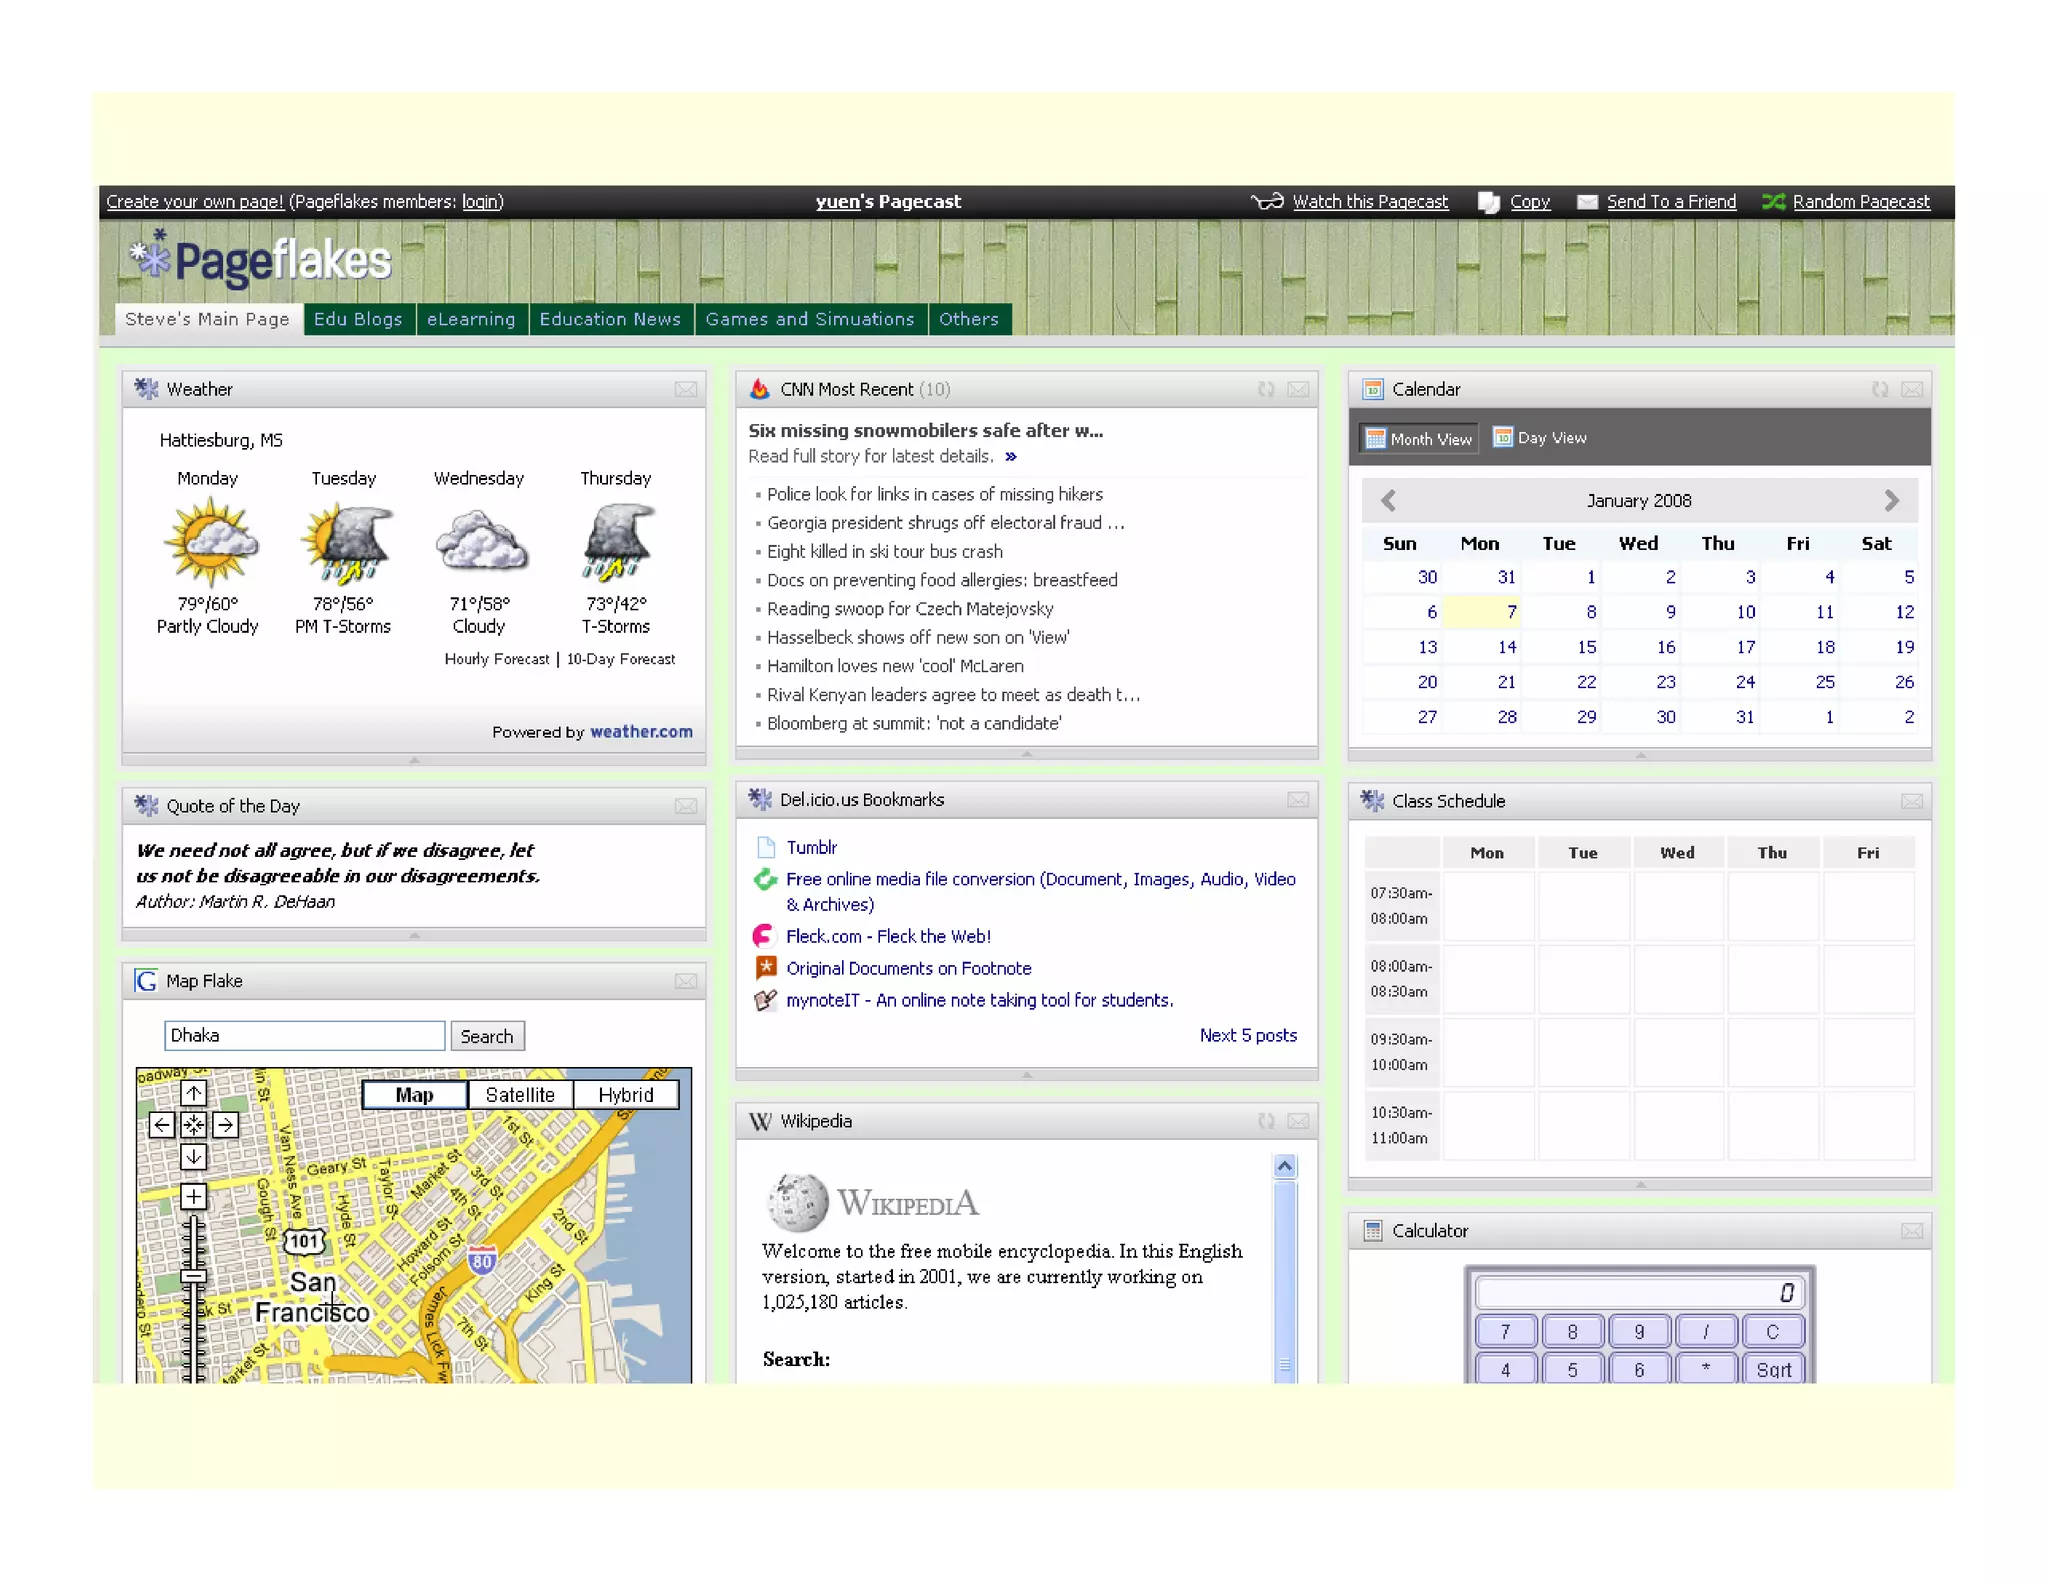
Task: Recenter the map with center button
Action: click(194, 1125)
